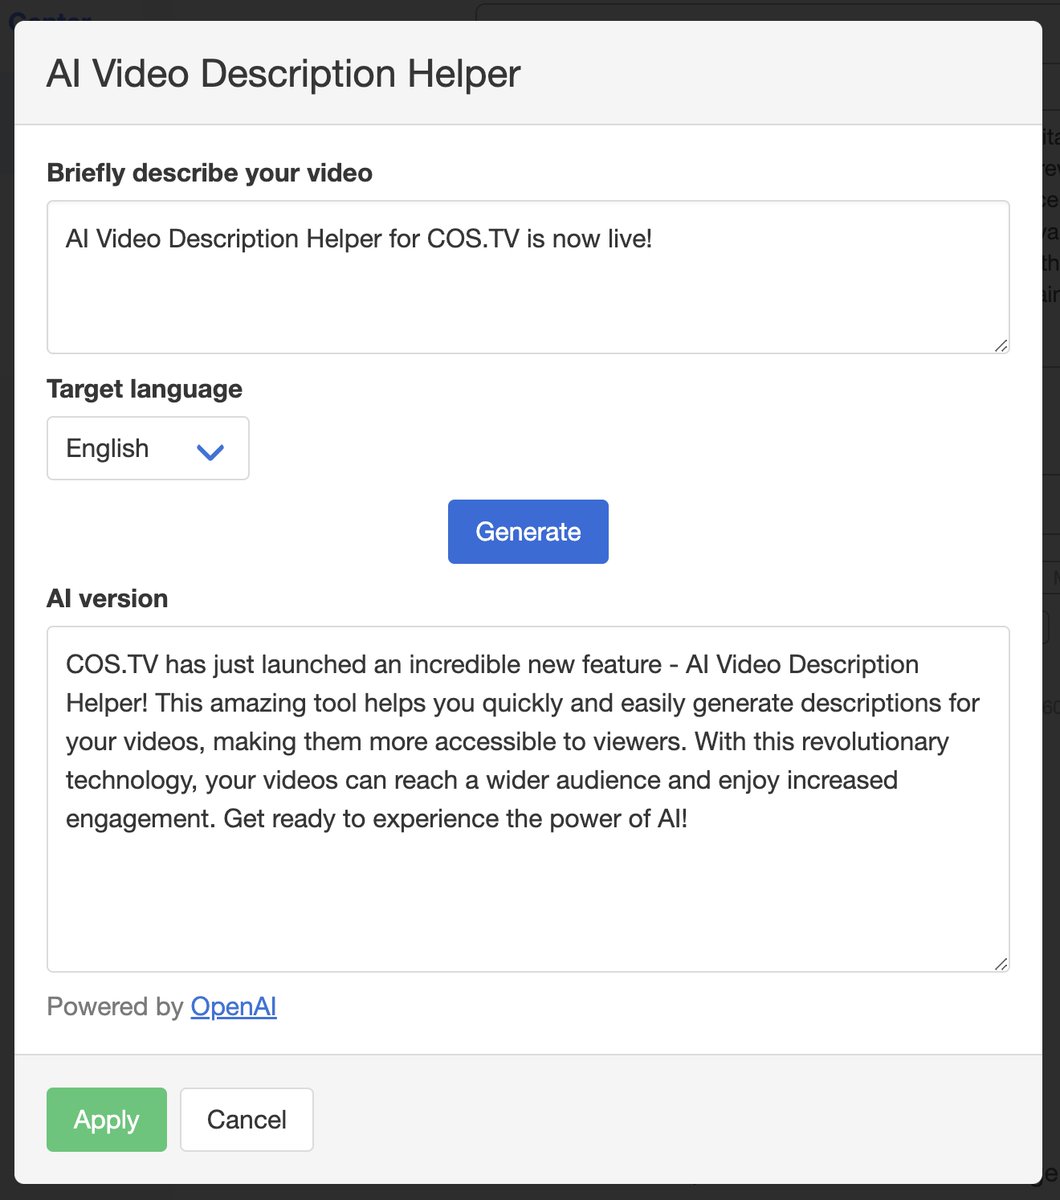Click inside the AI version text area
This screenshot has width=1060, height=1200.
(528, 799)
